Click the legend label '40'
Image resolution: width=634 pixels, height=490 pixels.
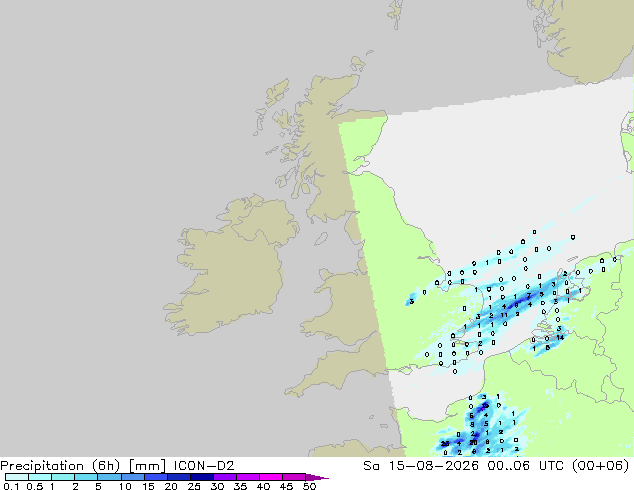point(263,486)
